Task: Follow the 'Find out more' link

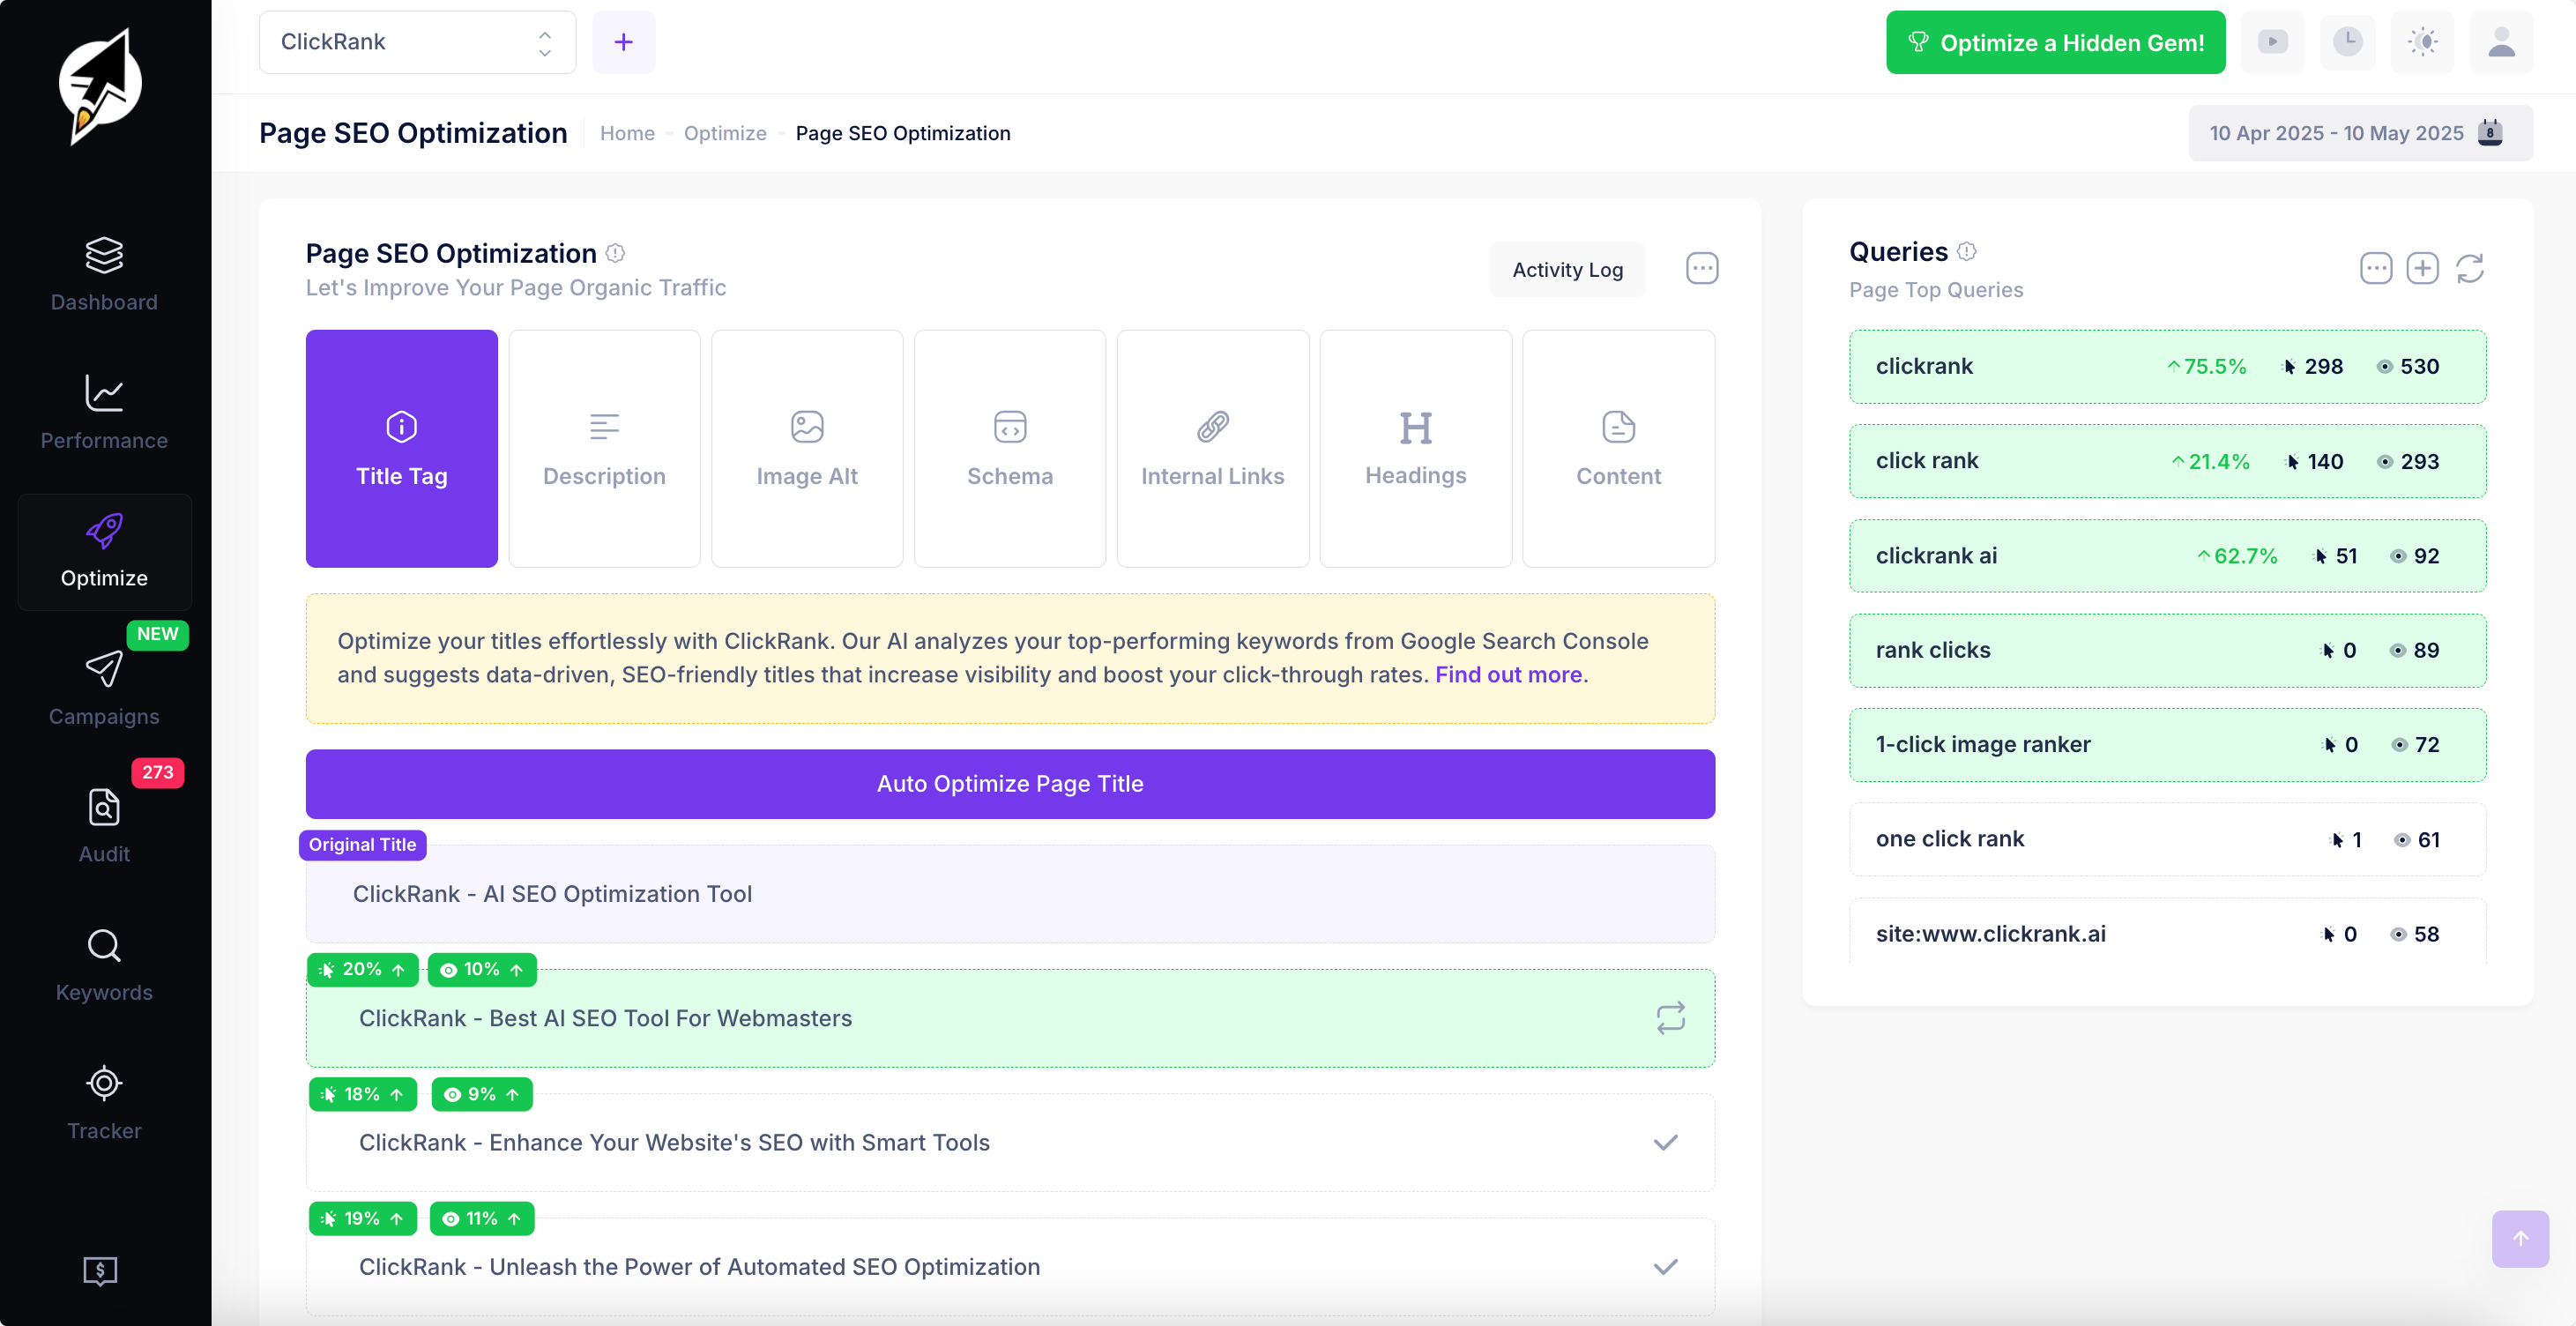Action: pyautogui.click(x=1508, y=675)
